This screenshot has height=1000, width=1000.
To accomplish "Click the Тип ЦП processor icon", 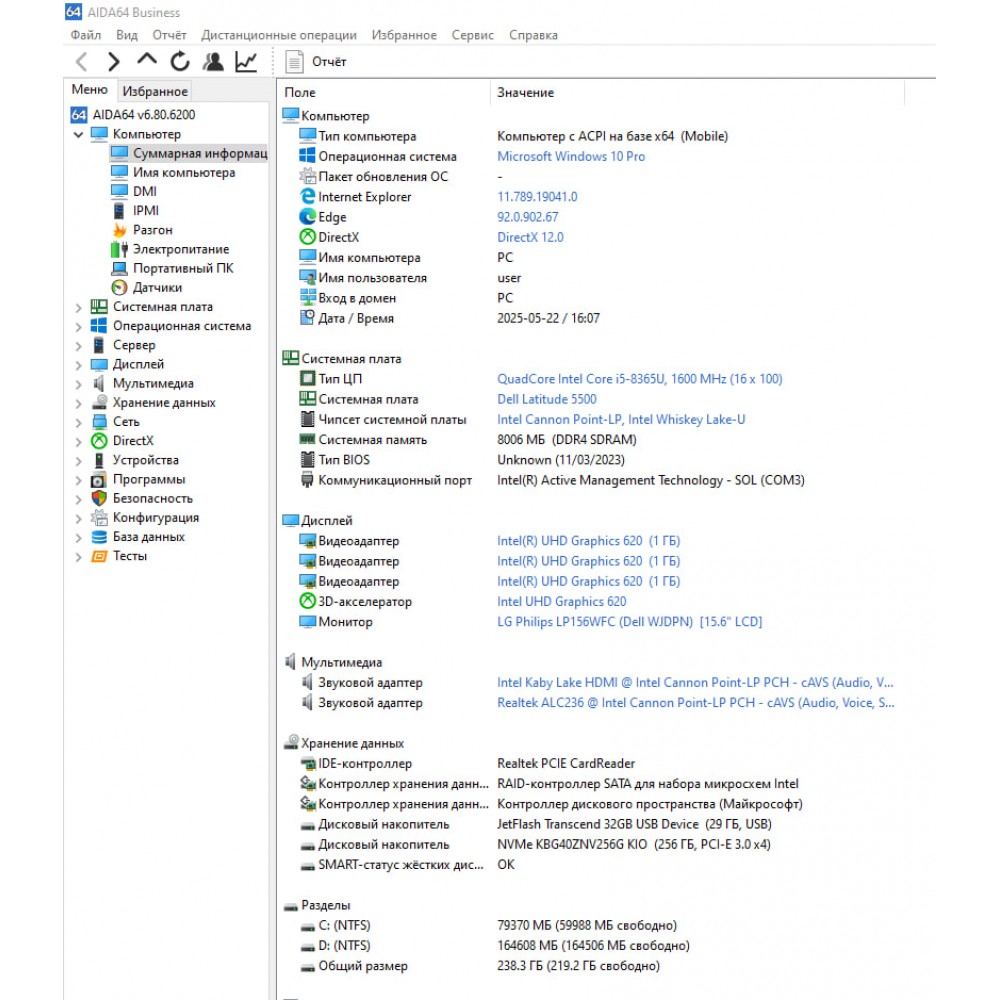I will (307, 379).
